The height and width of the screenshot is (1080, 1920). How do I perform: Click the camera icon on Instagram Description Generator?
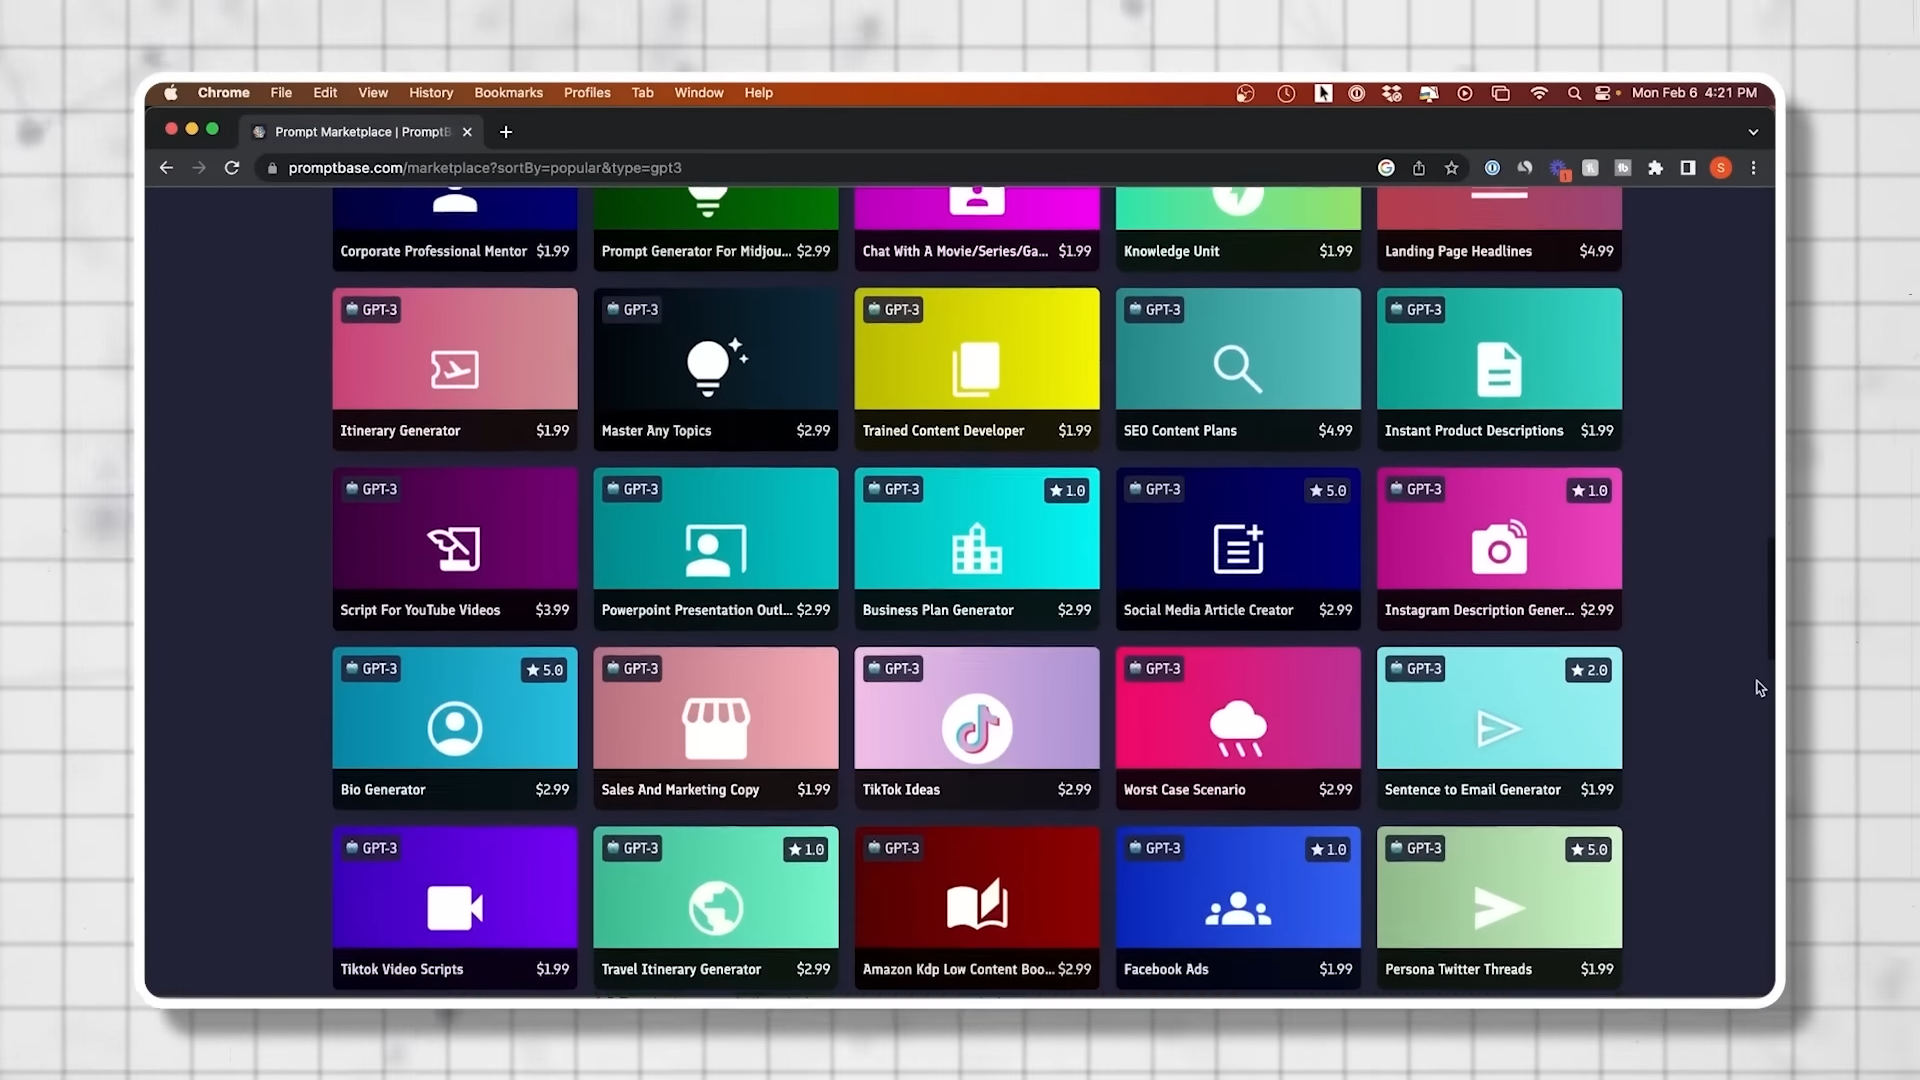pyautogui.click(x=1498, y=548)
